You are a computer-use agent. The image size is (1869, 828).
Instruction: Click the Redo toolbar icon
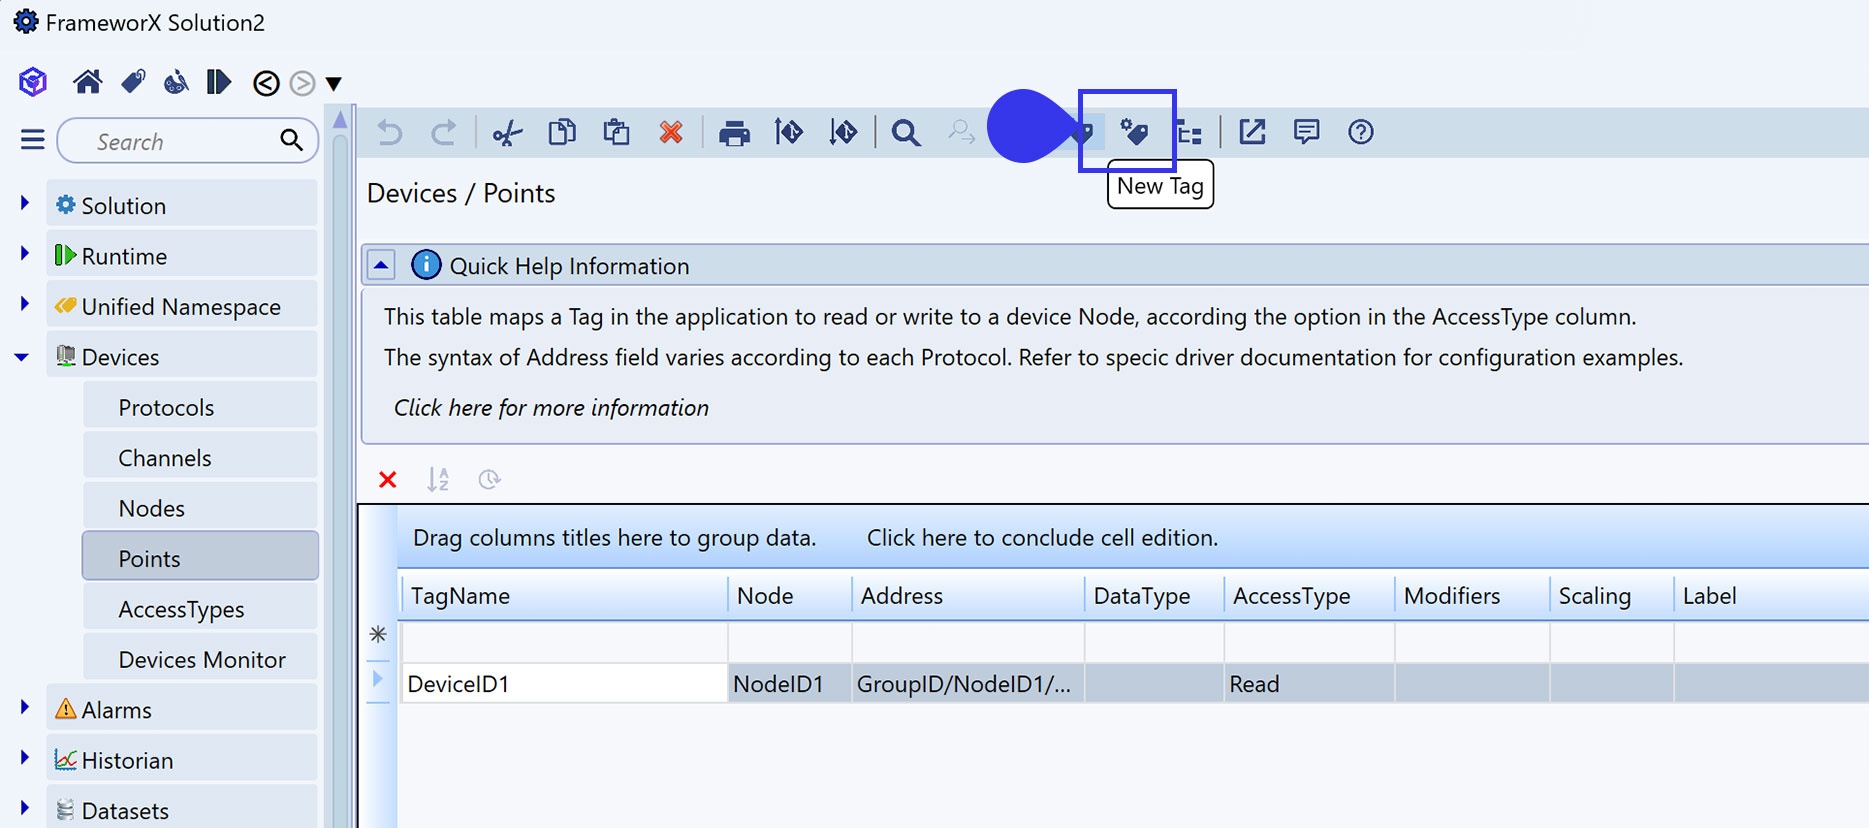(444, 132)
